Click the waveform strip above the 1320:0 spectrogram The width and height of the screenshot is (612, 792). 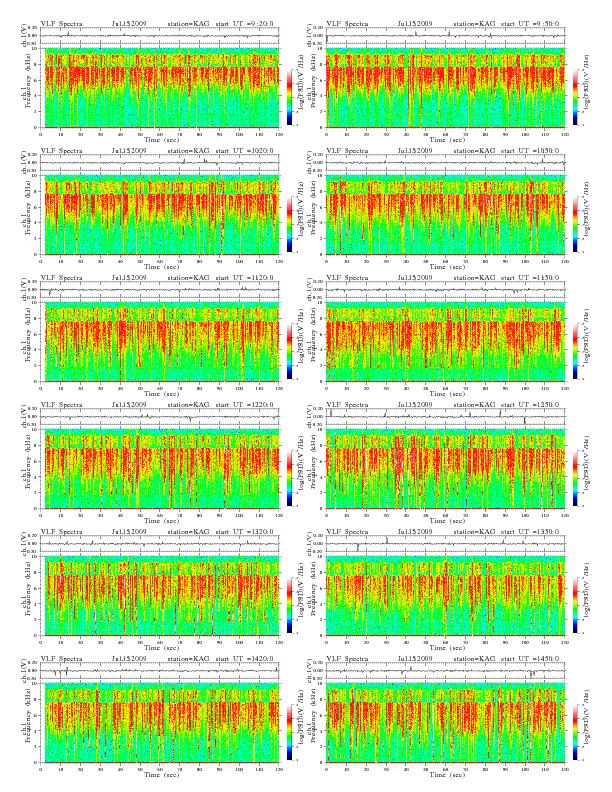tap(160, 544)
